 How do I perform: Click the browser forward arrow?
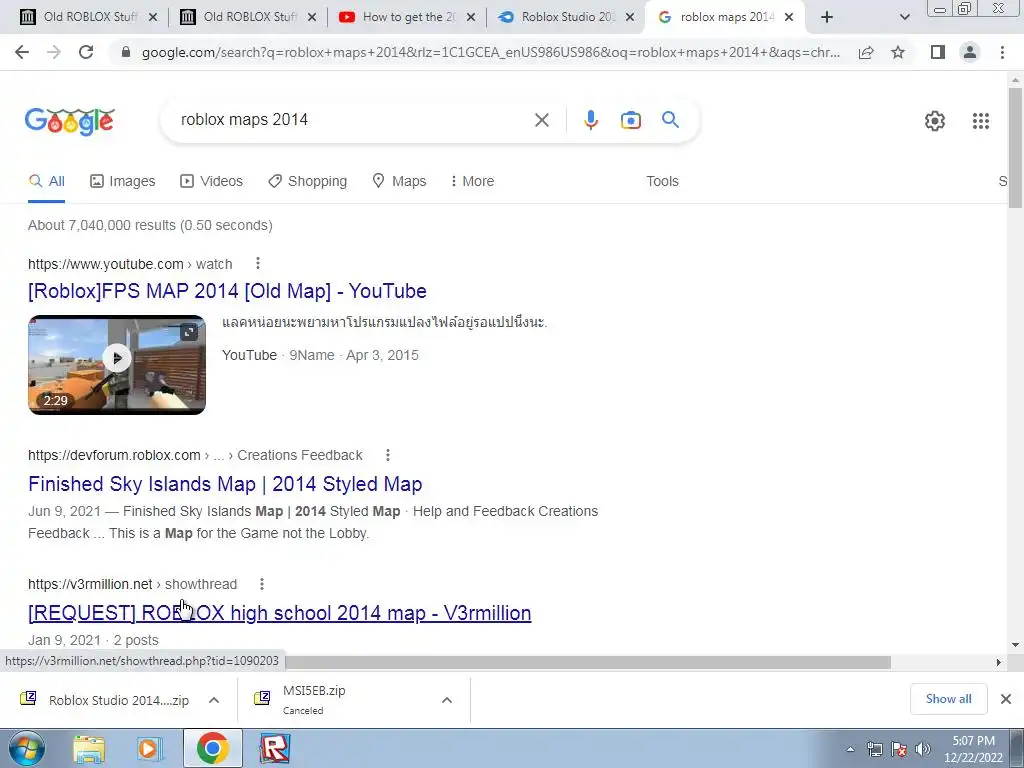pos(54,52)
